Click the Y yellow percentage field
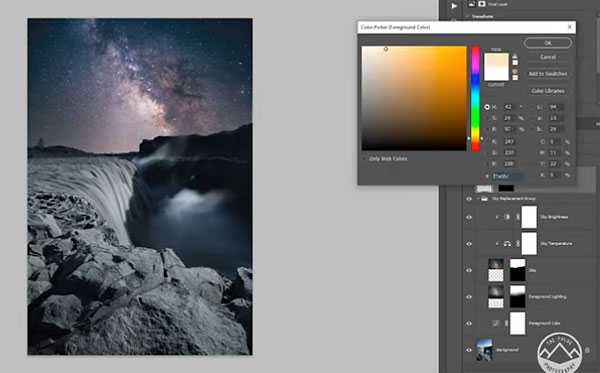This screenshot has height=373, width=600. (x=555, y=164)
